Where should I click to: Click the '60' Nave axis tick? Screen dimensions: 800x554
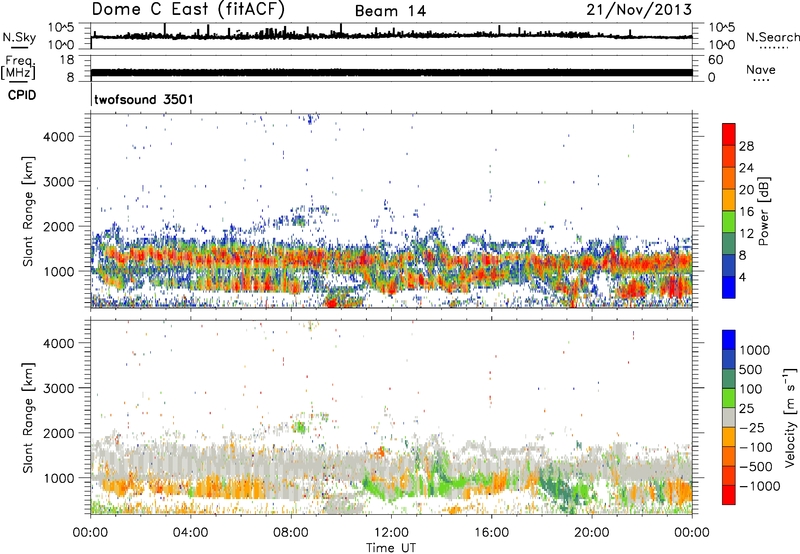point(715,60)
